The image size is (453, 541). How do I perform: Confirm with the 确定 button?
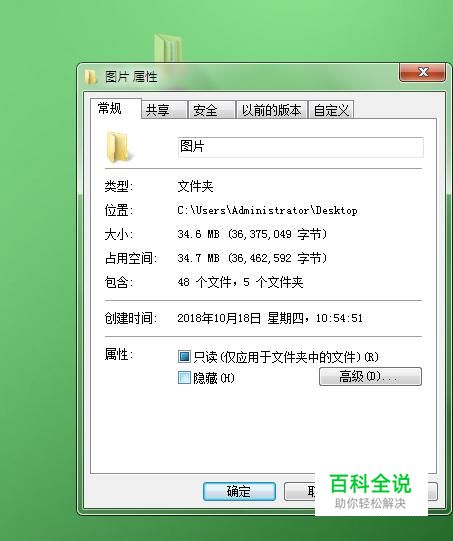[239, 491]
